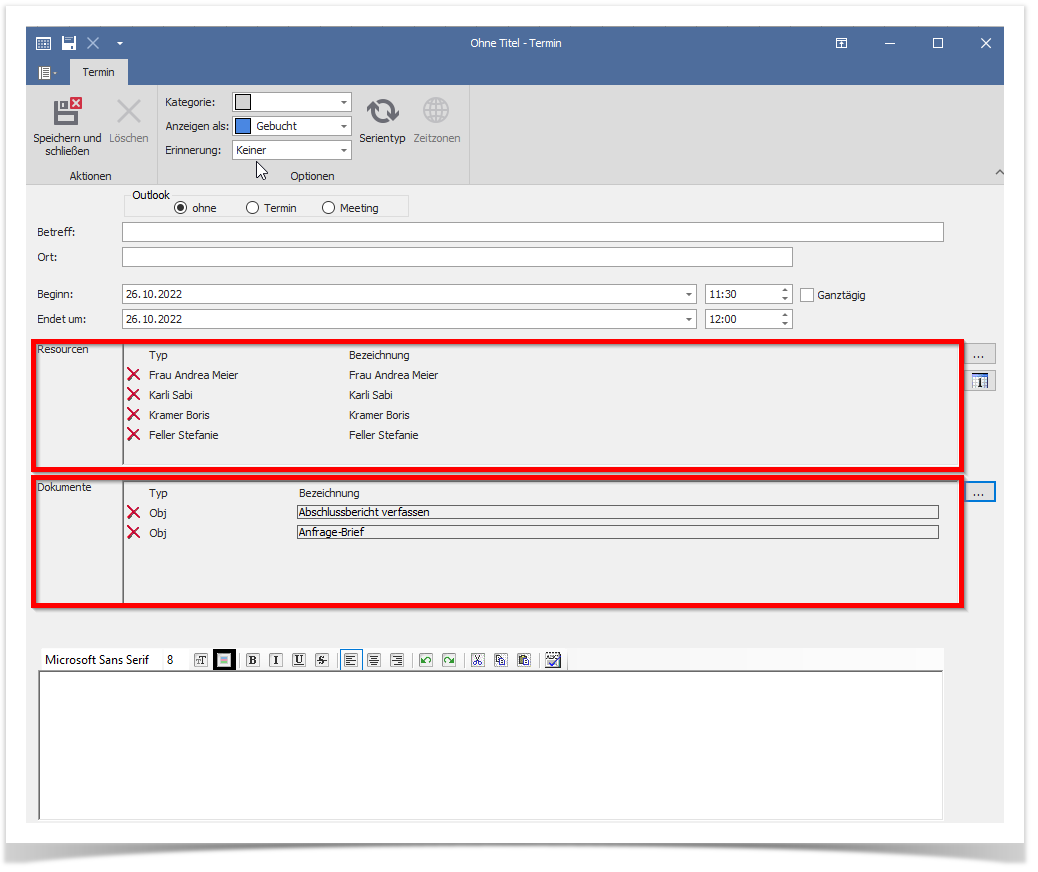Click the paste clipboard icon
The width and height of the screenshot is (1038, 872).
[x=524, y=660]
